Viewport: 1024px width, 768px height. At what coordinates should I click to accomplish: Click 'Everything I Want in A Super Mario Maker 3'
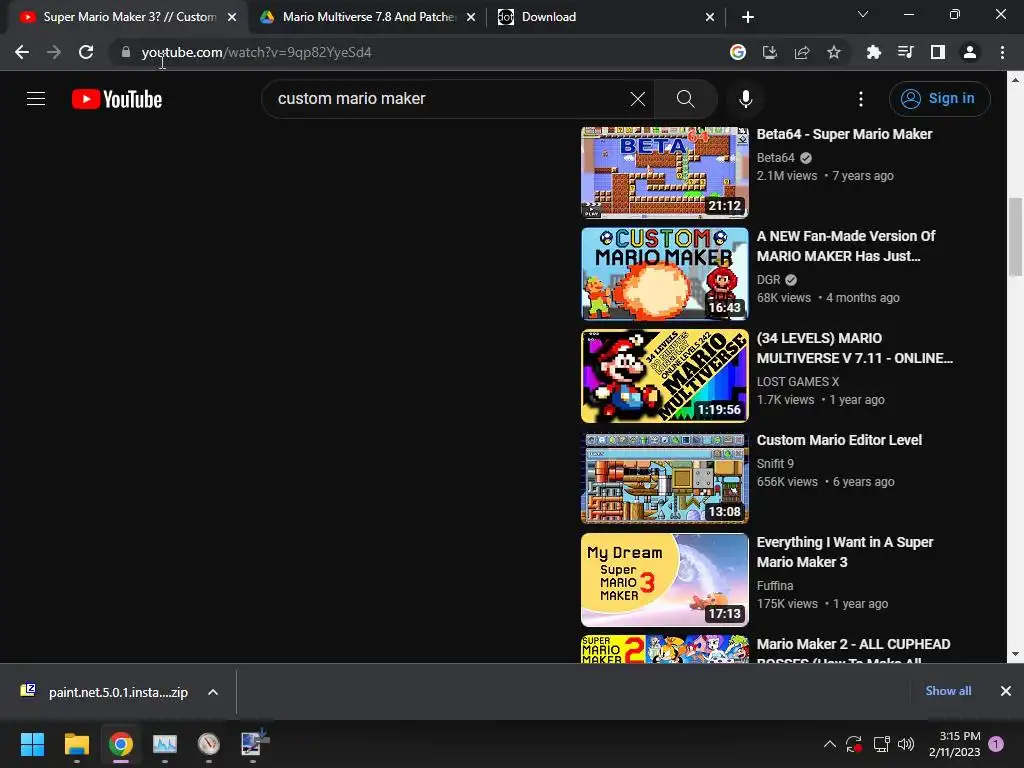[844, 552]
